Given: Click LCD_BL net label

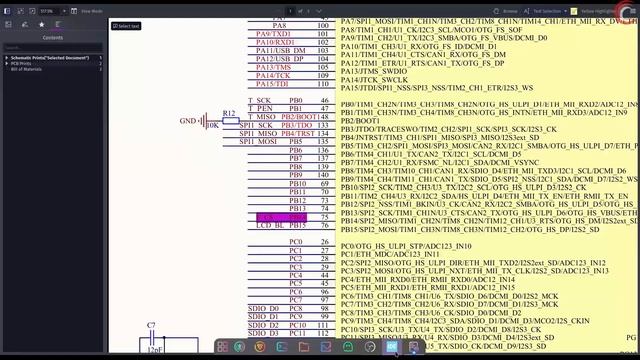Looking at the screenshot, I should point(270,225).
